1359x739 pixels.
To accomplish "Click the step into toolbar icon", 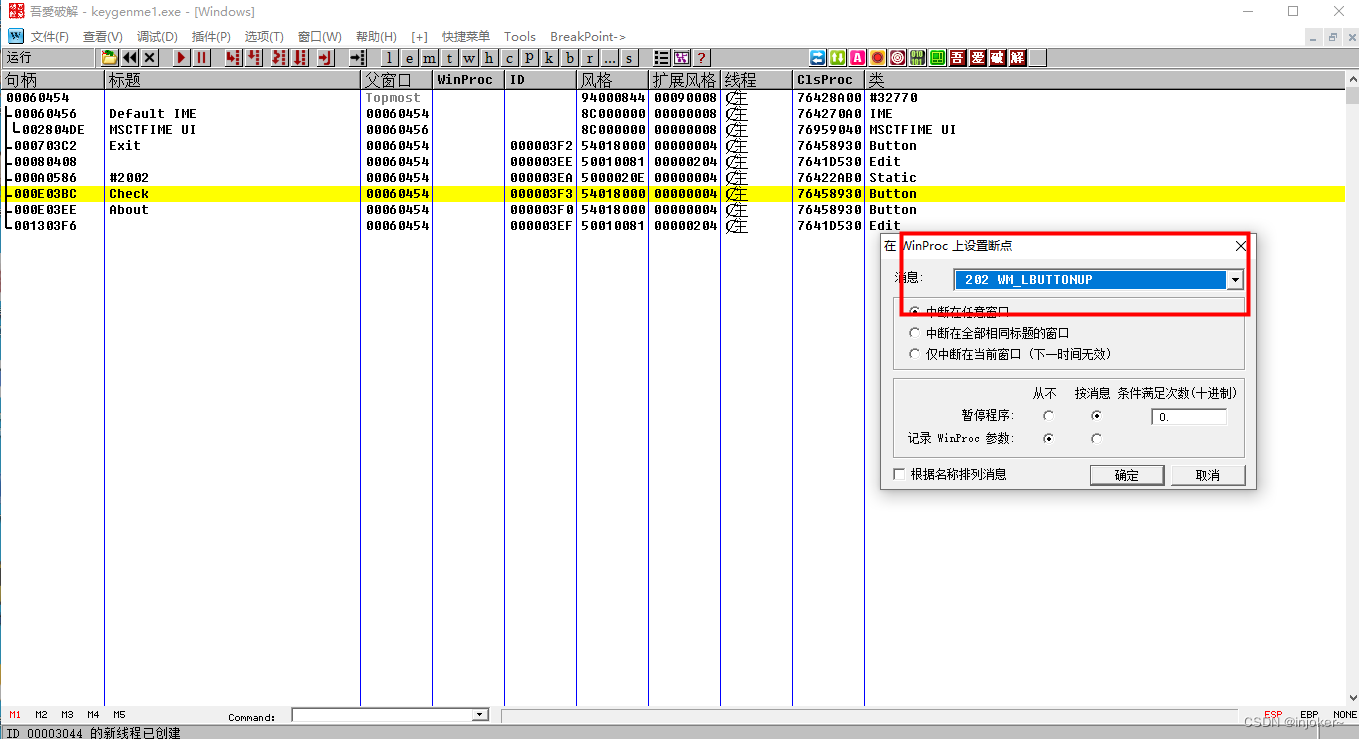I will tap(233, 58).
